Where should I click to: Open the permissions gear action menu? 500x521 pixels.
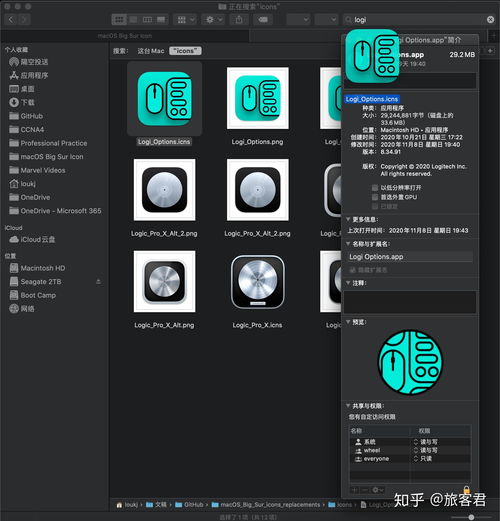tap(377, 490)
